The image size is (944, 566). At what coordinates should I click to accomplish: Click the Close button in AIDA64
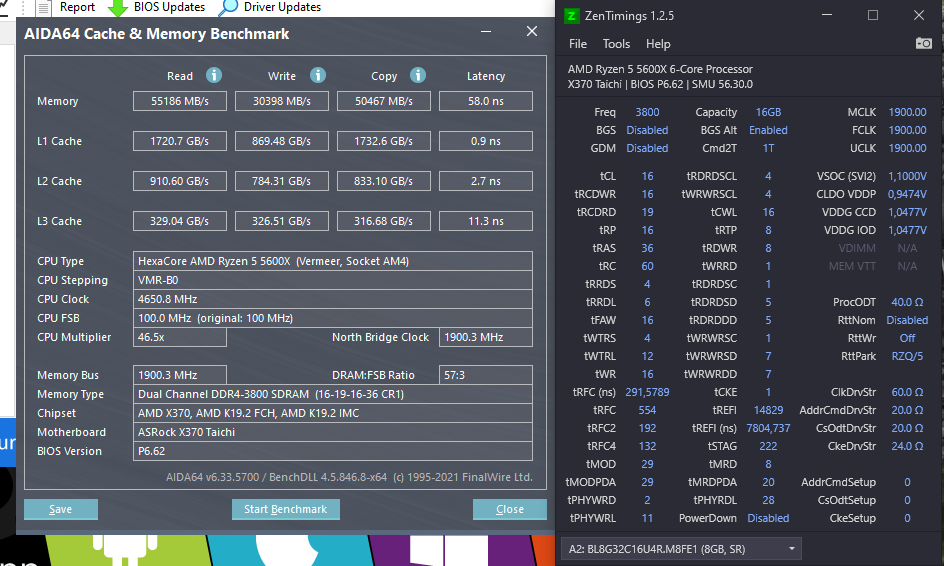tap(509, 509)
